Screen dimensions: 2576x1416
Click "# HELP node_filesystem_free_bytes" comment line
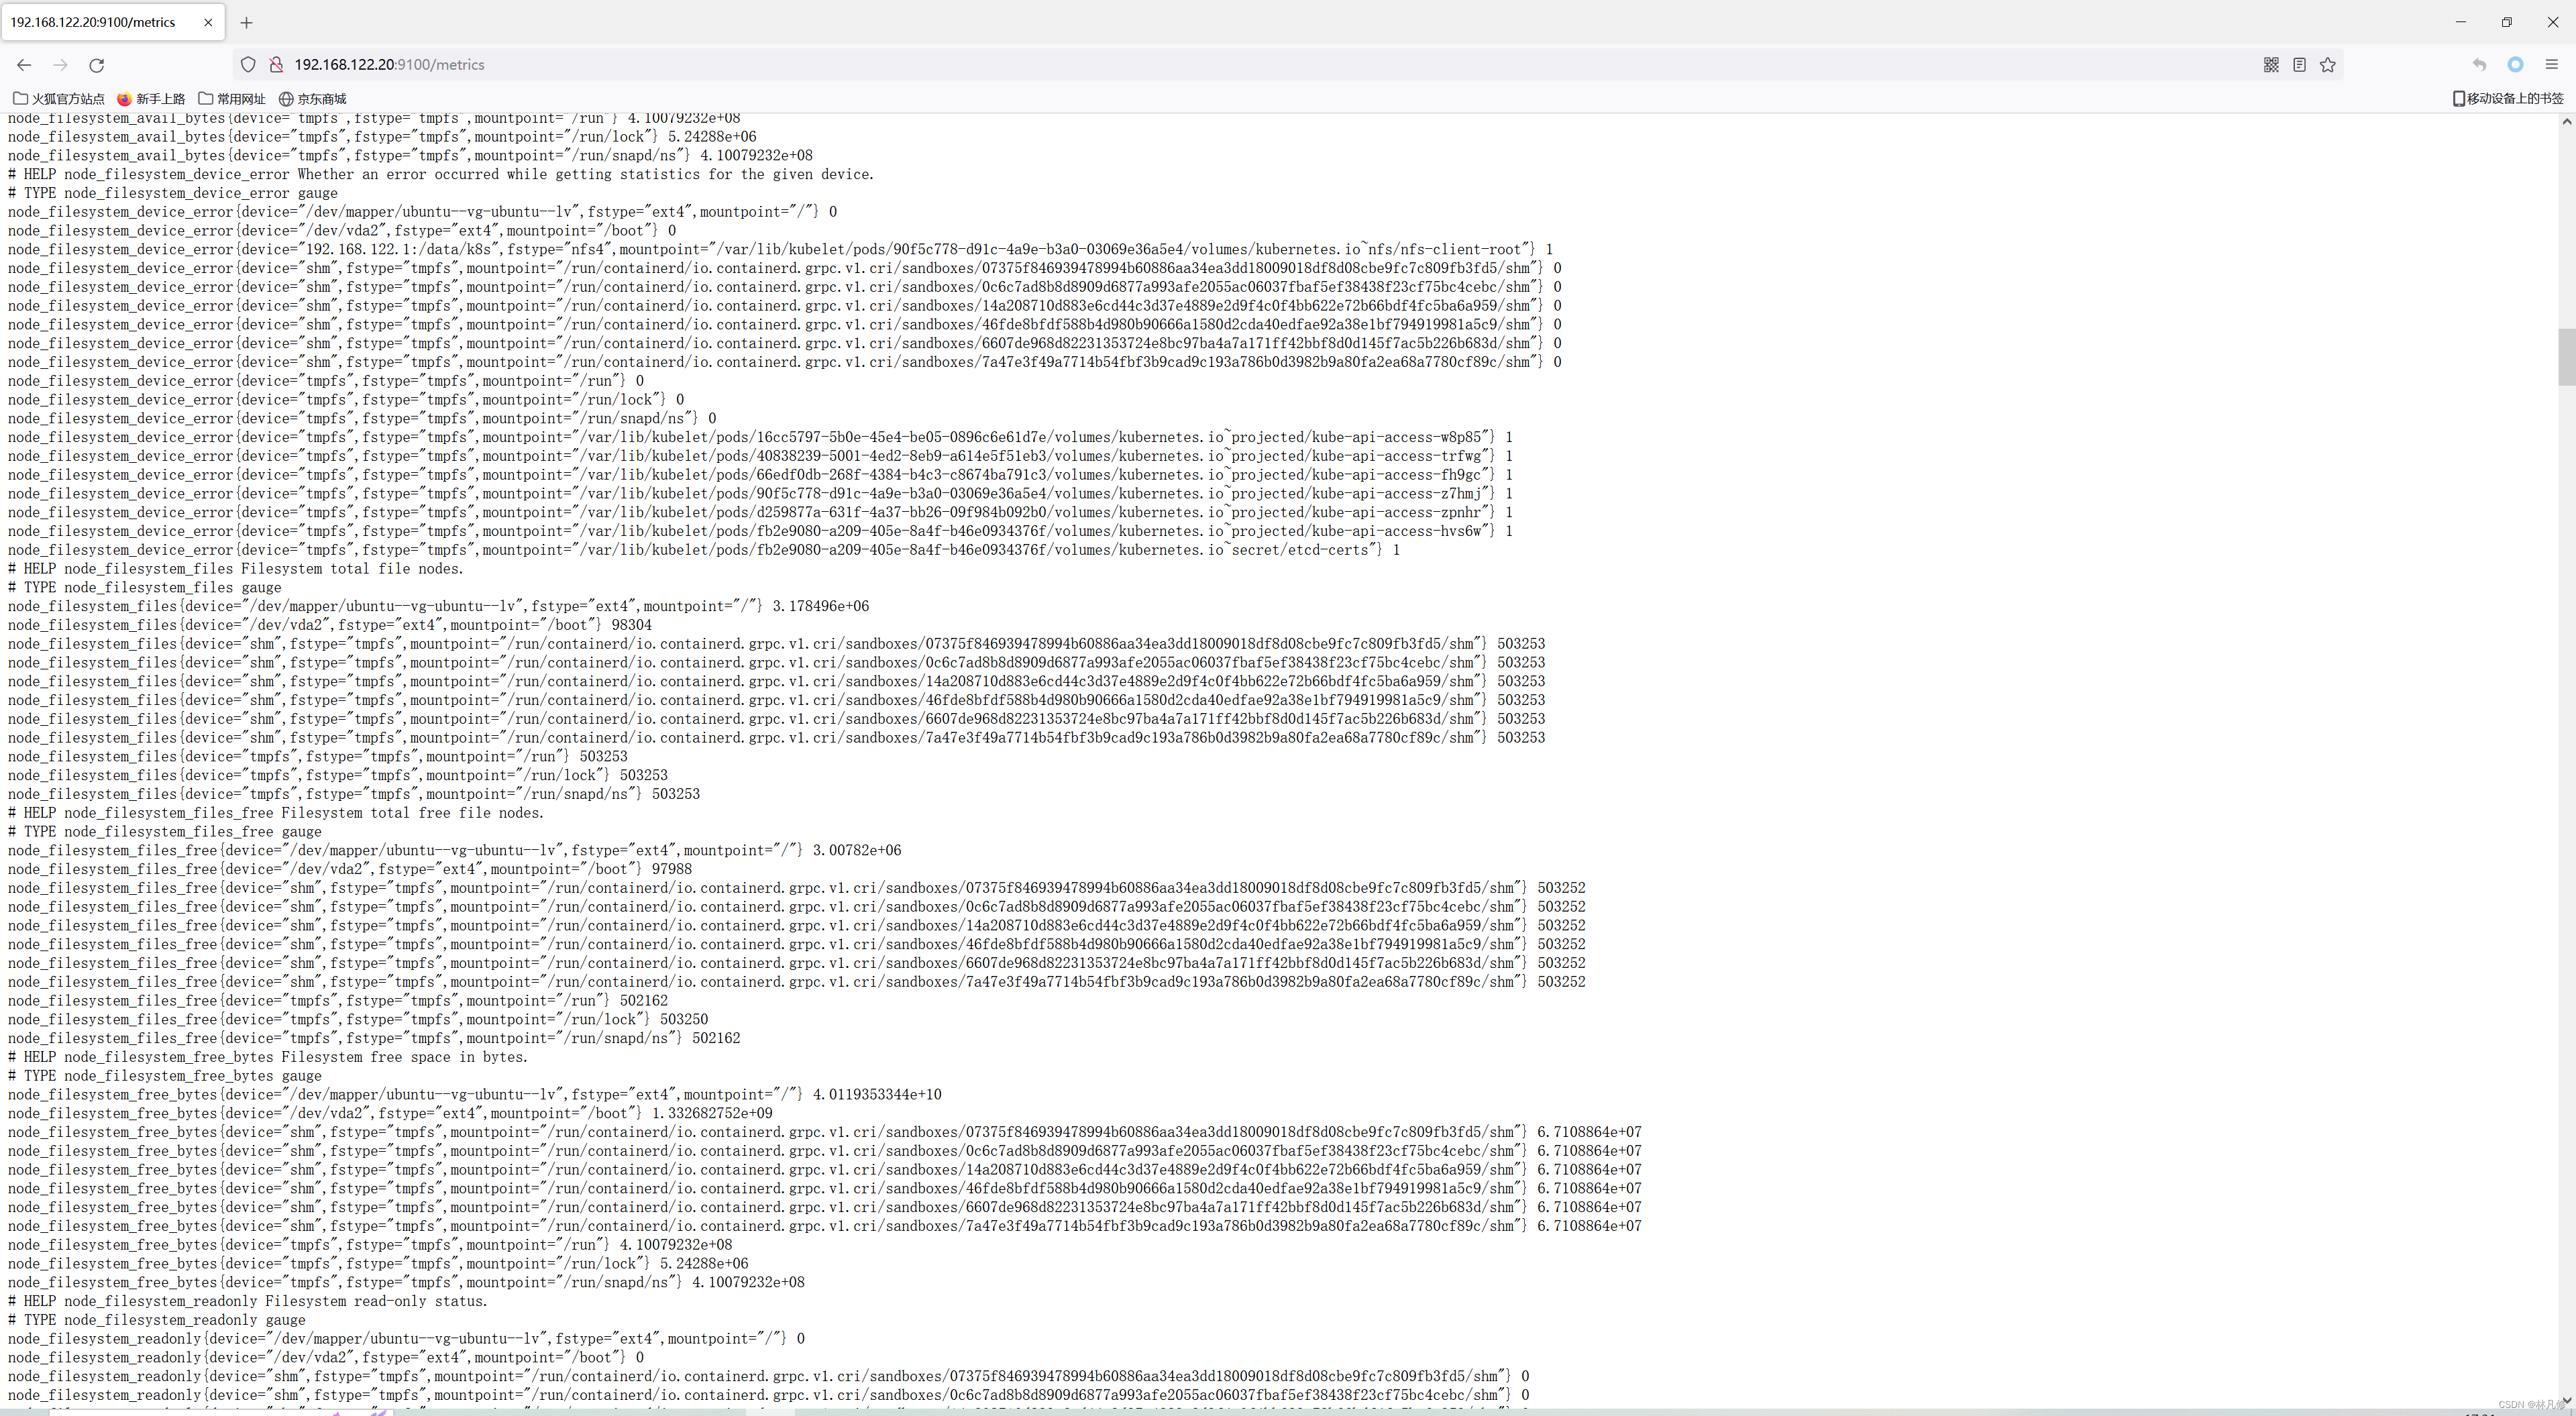click(x=268, y=1057)
